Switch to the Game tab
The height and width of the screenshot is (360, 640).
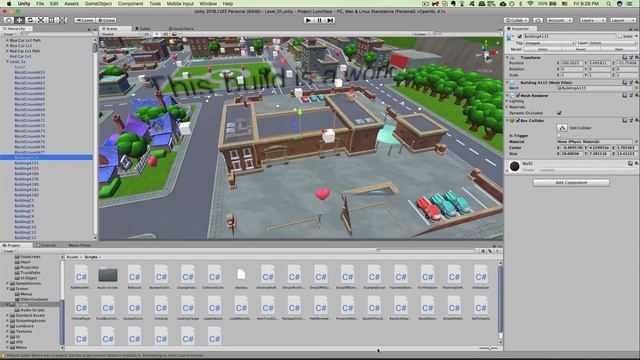click(143, 29)
